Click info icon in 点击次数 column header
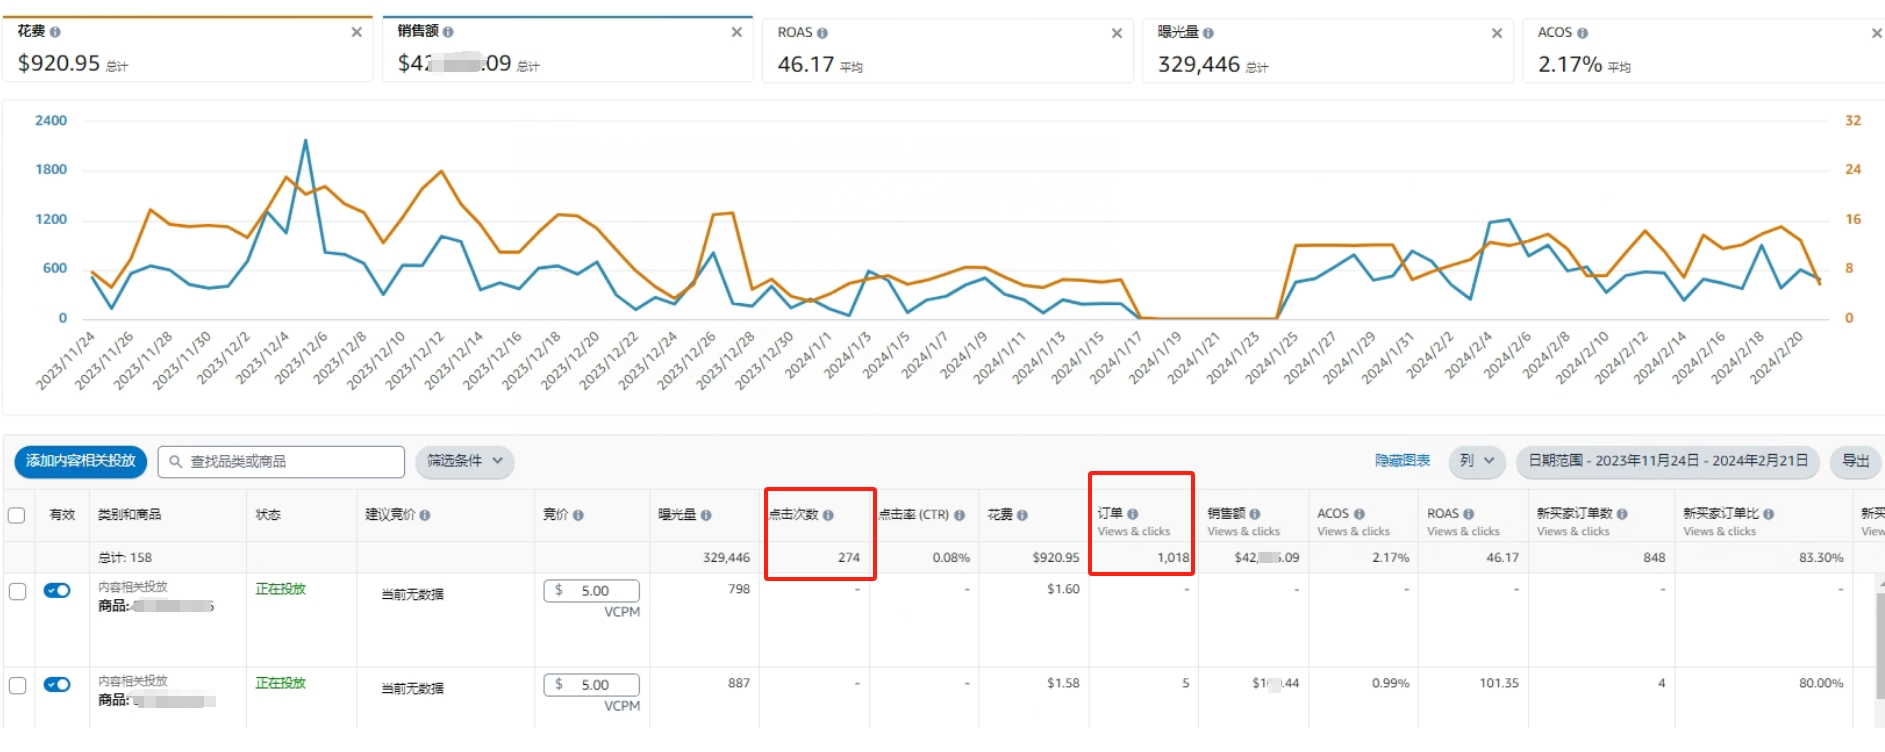The height and width of the screenshot is (752, 1885). pos(828,515)
